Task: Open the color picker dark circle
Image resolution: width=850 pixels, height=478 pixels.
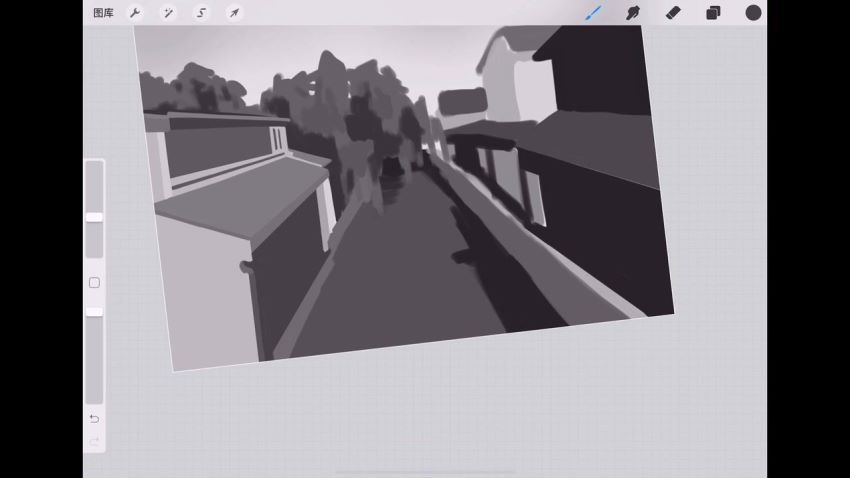Action: coord(753,12)
